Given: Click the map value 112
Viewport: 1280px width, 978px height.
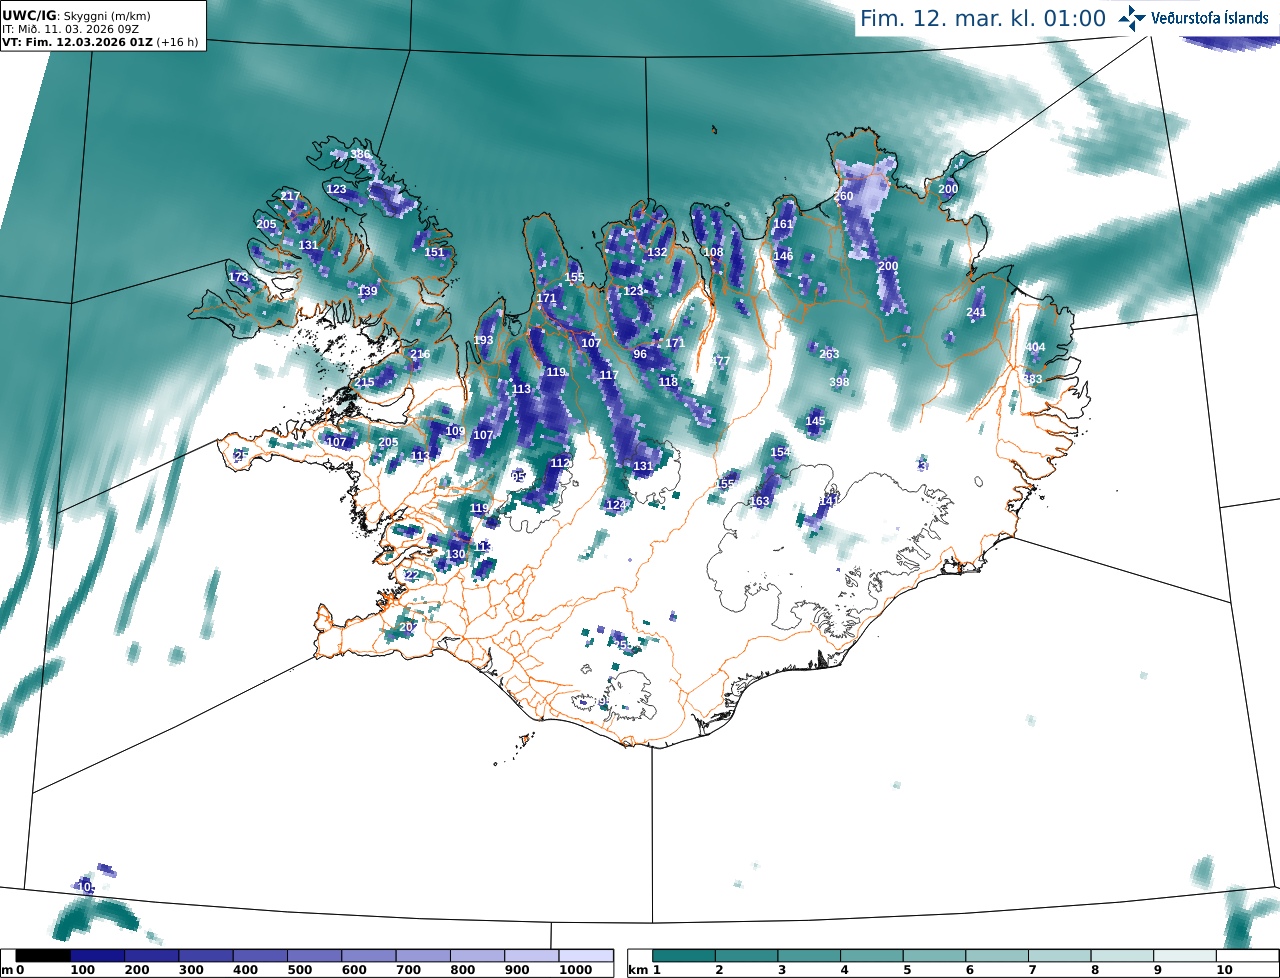Looking at the screenshot, I should coord(560,463).
